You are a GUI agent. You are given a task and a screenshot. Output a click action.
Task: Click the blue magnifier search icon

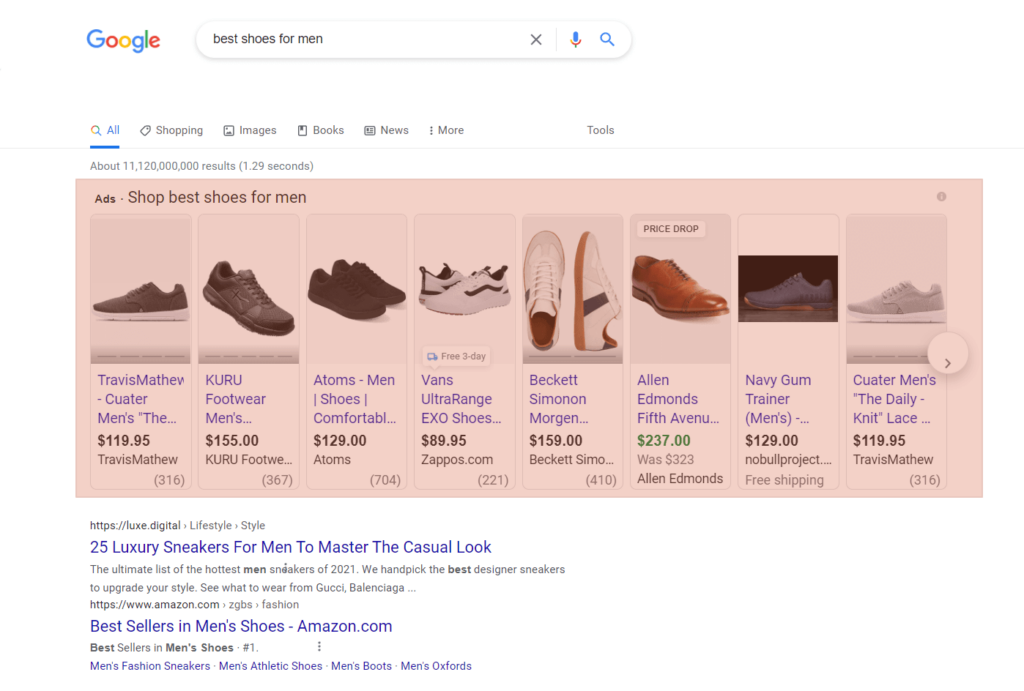coord(607,39)
